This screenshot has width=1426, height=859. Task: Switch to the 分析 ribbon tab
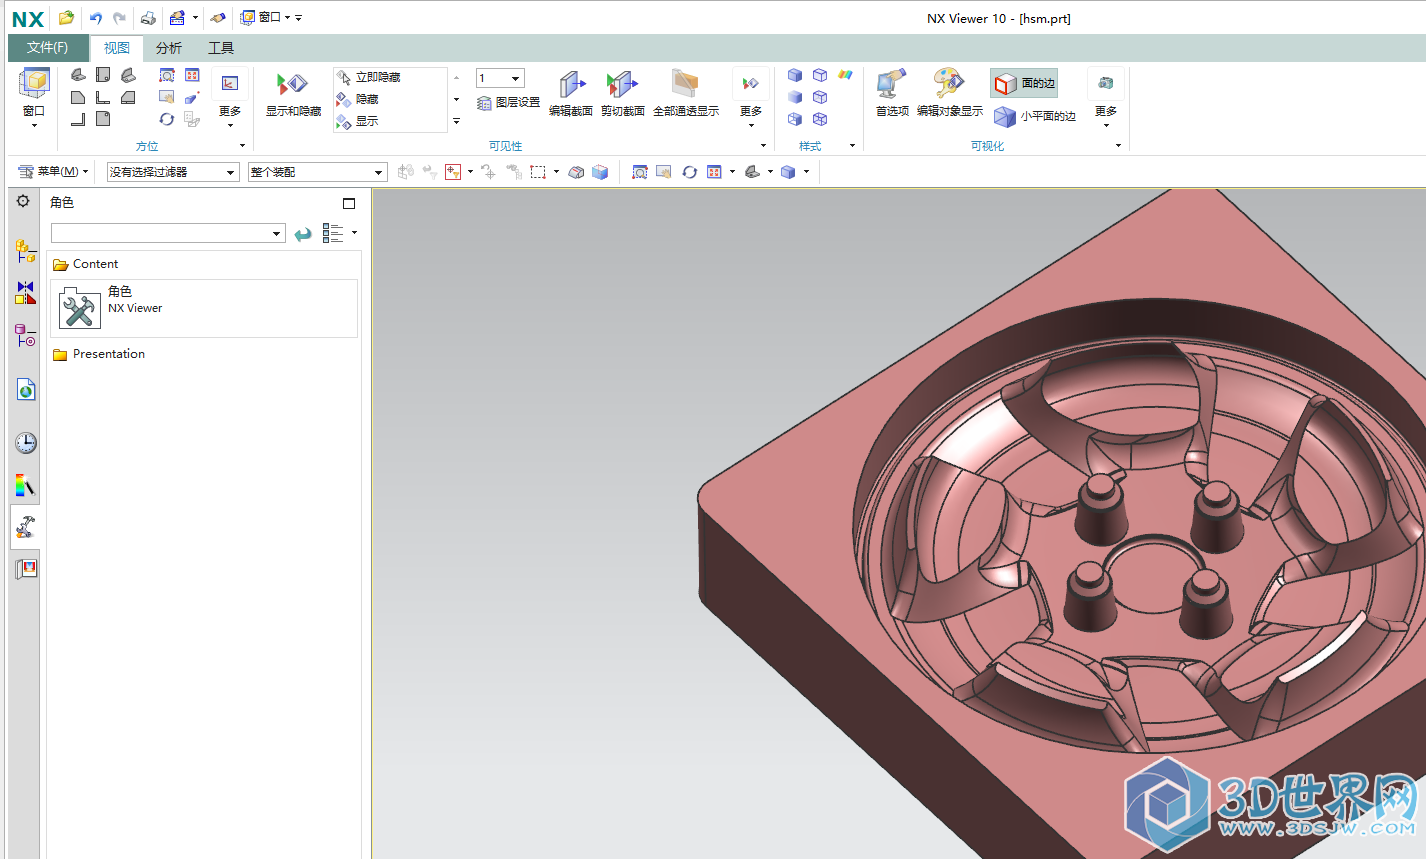[169, 48]
